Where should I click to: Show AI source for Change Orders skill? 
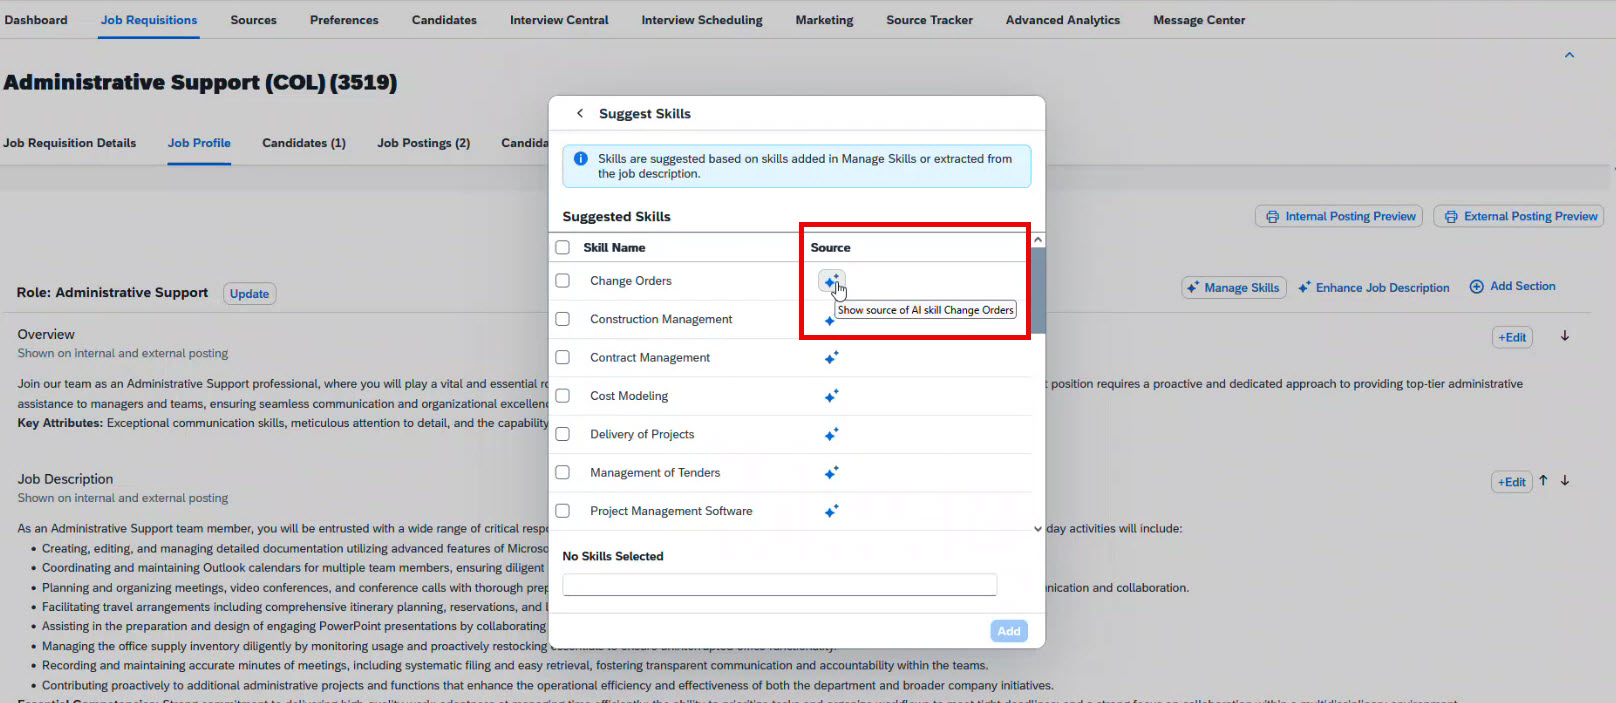click(x=831, y=281)
